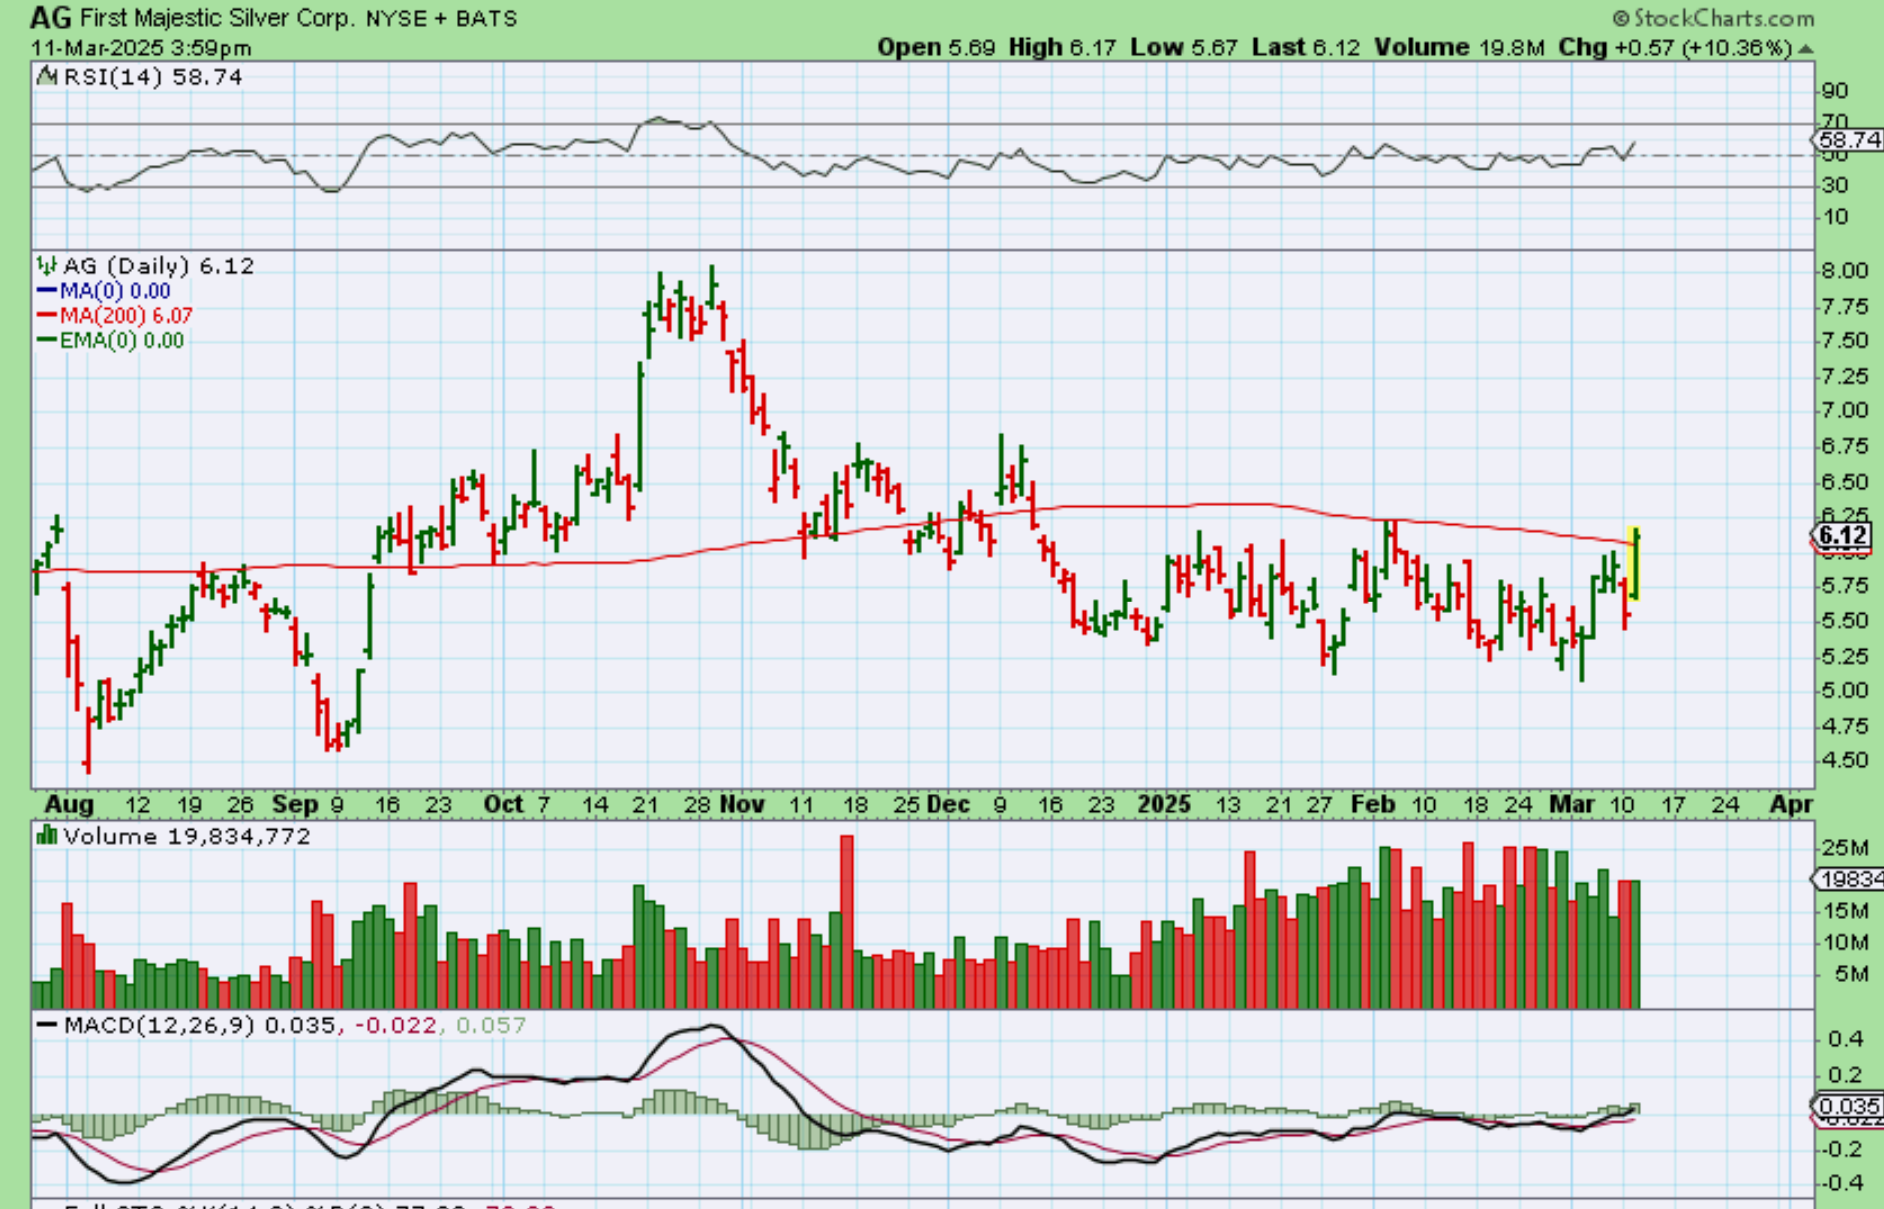Click the yellow-highlighted latest price bar

(x=1635, y=563)
